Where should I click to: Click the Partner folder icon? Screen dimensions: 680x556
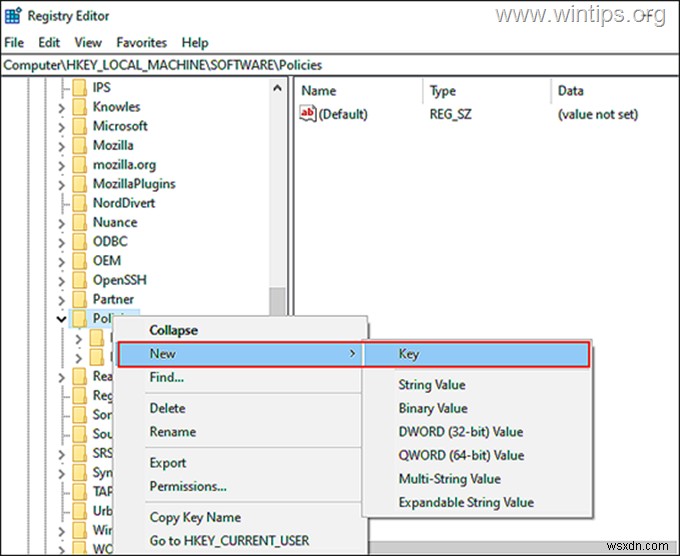tap(80, 299)
